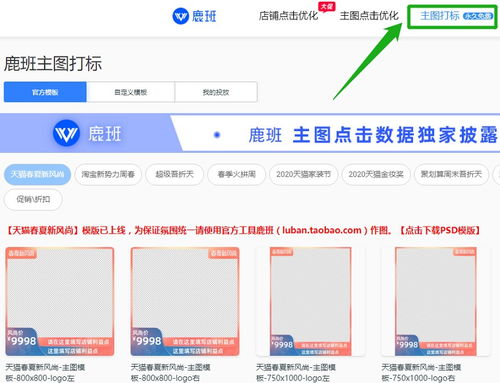
Task: Open the 我的投放 tab
Action: (x=216, y=92)
